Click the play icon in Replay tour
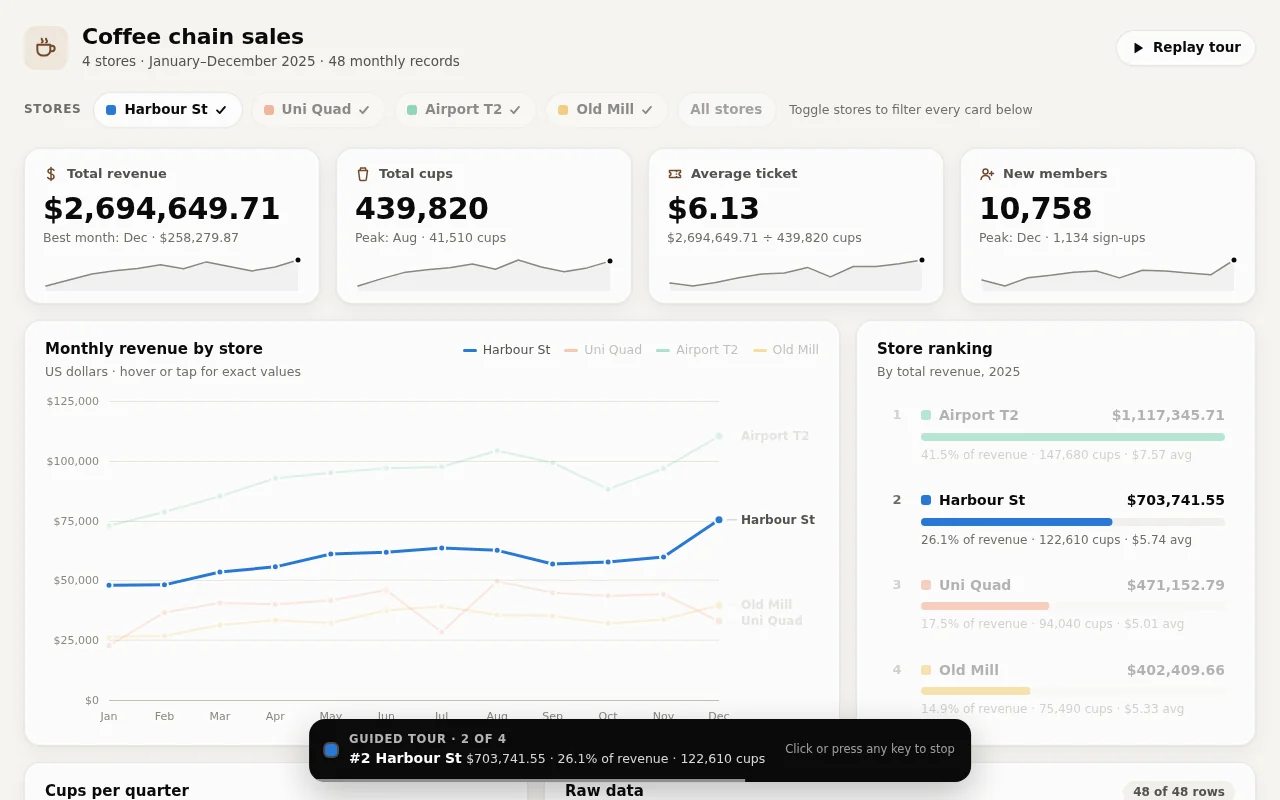The height and width of the screenshot is (800, 1280). pyautogui.click(x=1138, y=48)
